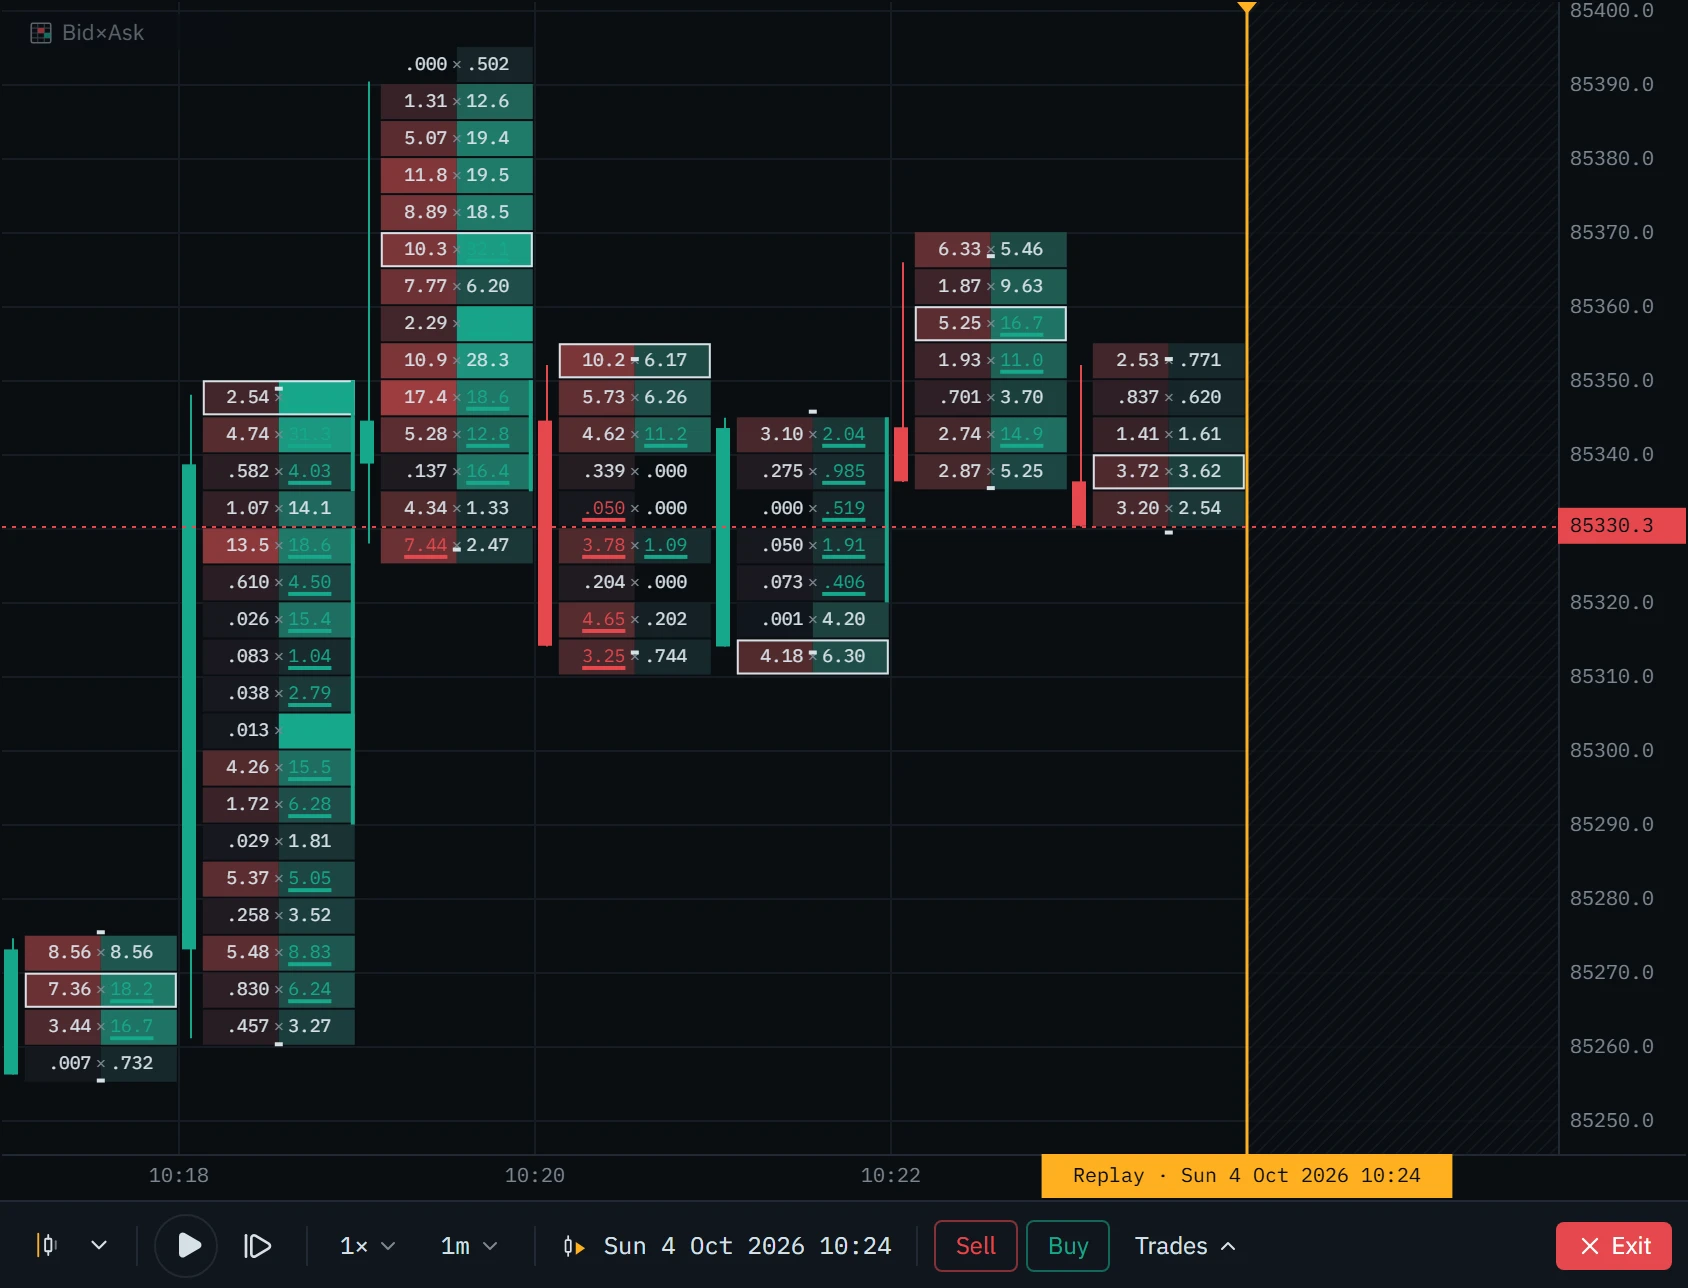Viewport: 1688px width, 1288px height.
Task: Click the cell .007 × .732
Action: (100, 1063)
